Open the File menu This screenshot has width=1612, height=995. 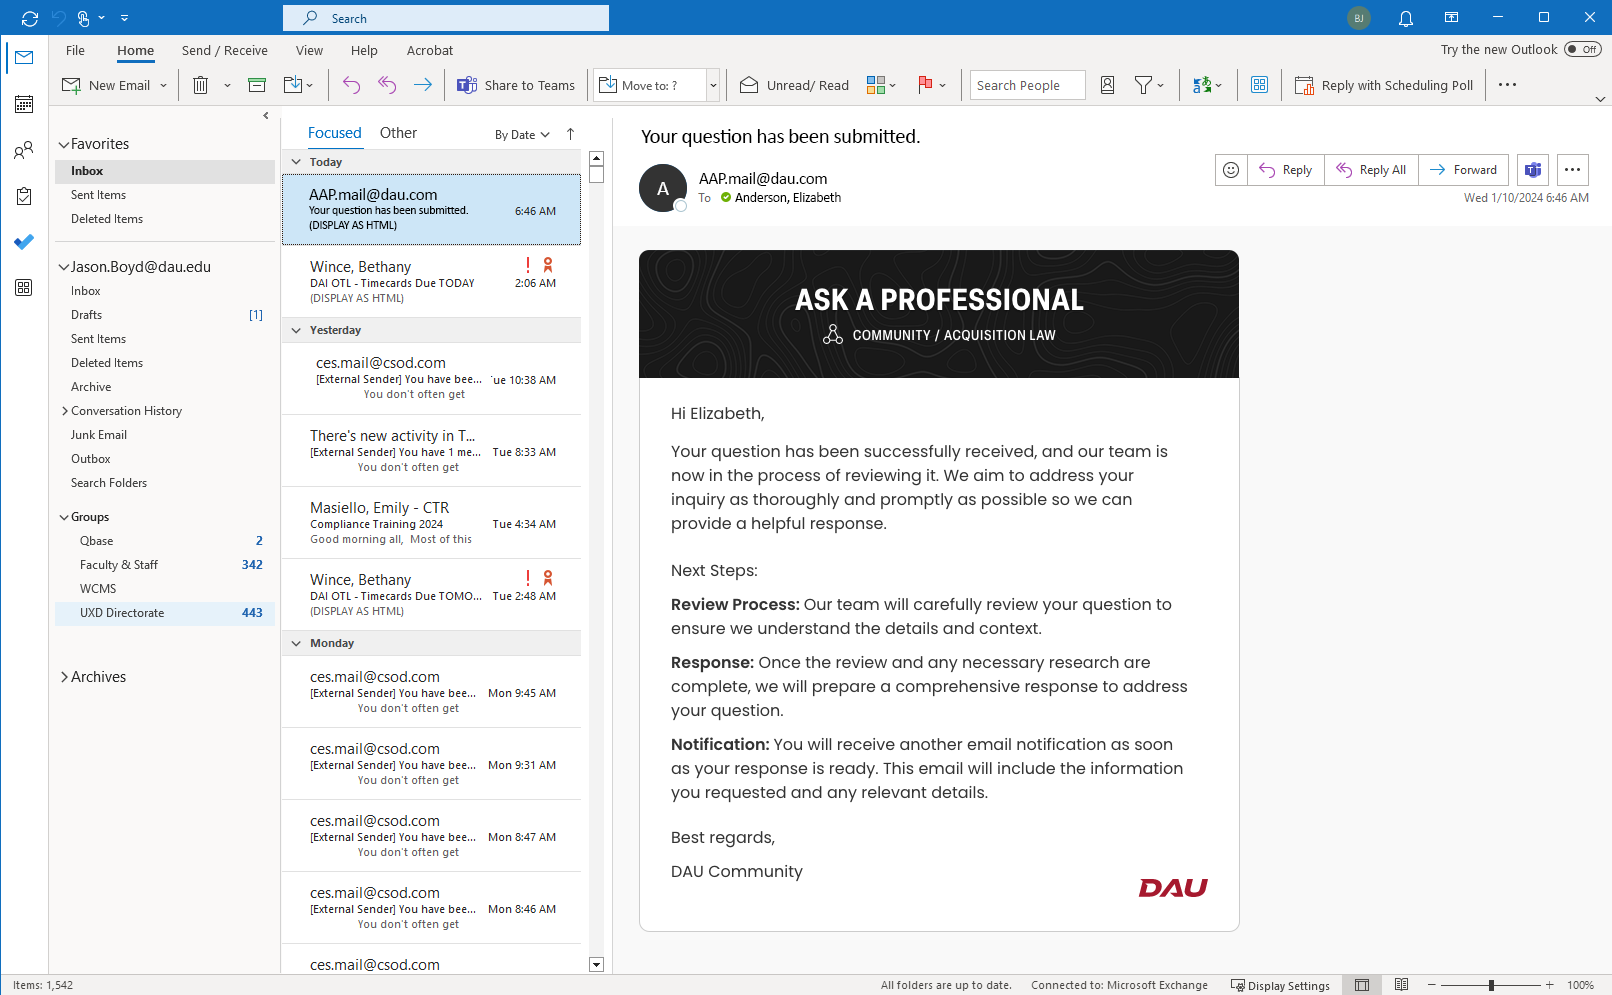click(75, 50)
